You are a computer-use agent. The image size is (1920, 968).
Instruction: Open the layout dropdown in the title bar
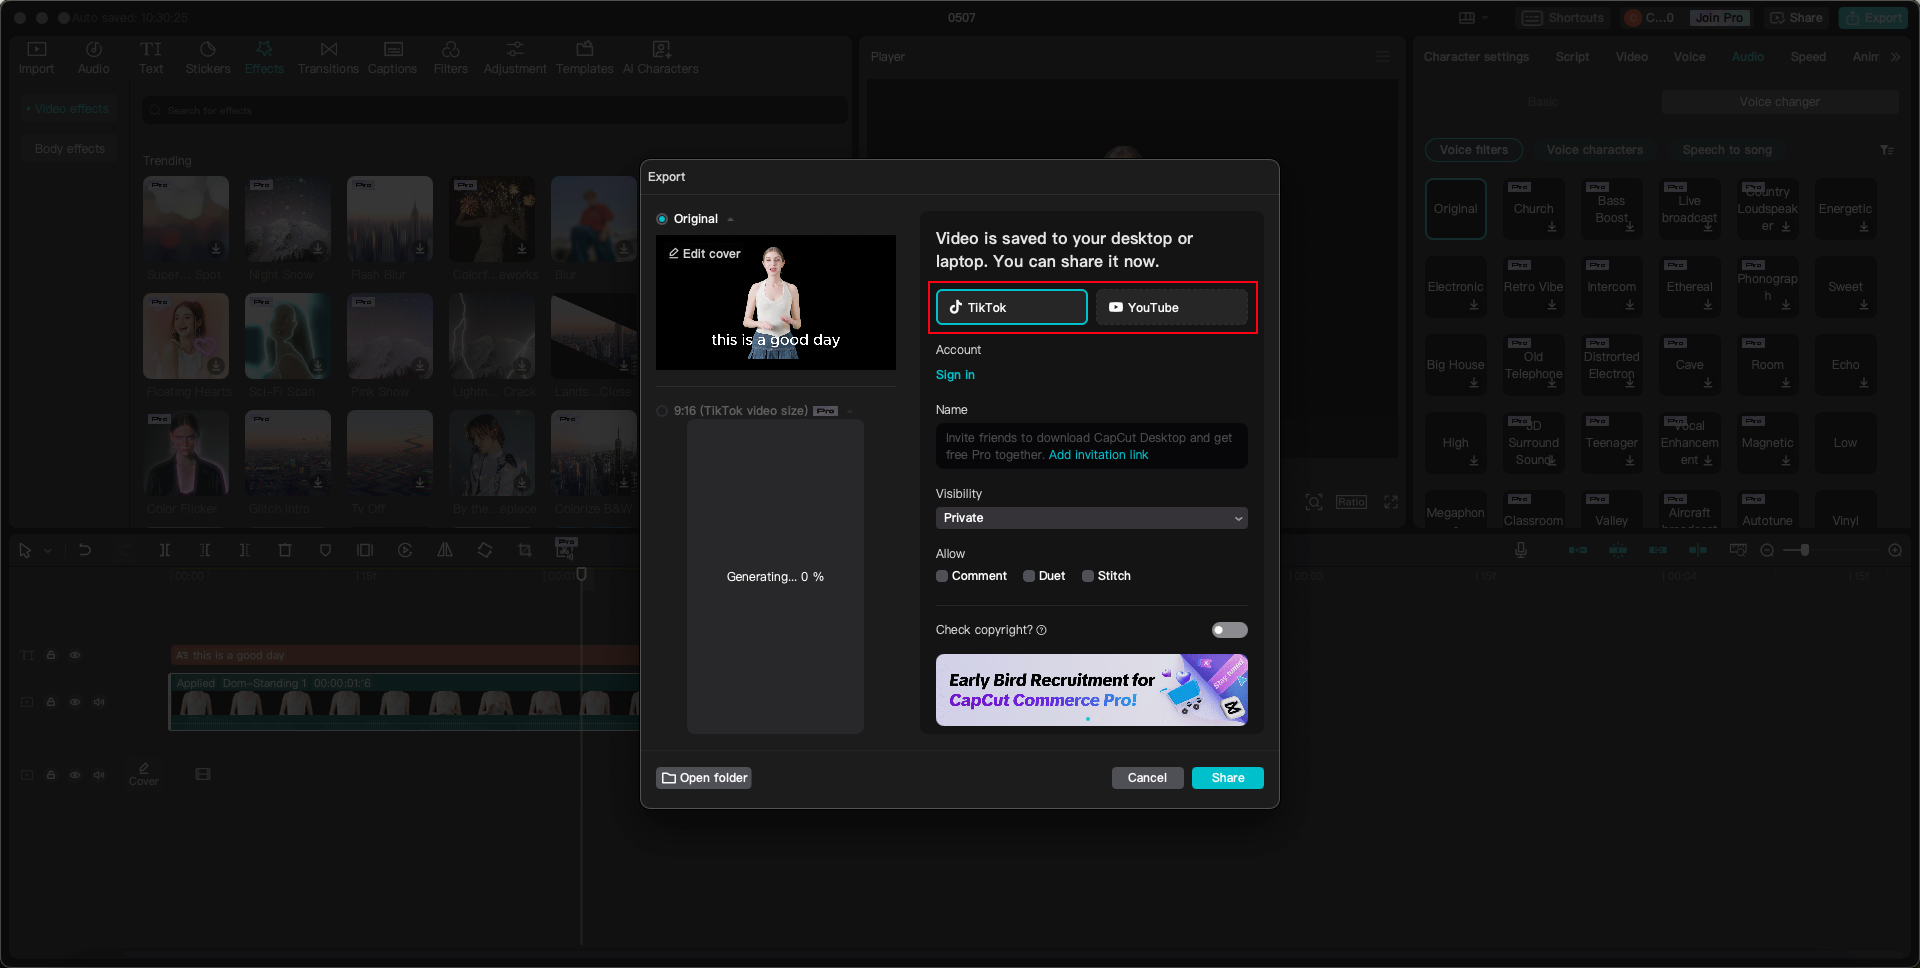1473,18
